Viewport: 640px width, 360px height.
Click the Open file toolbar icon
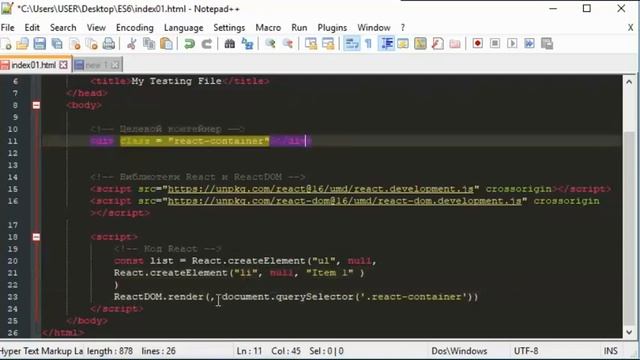[22, 44]
